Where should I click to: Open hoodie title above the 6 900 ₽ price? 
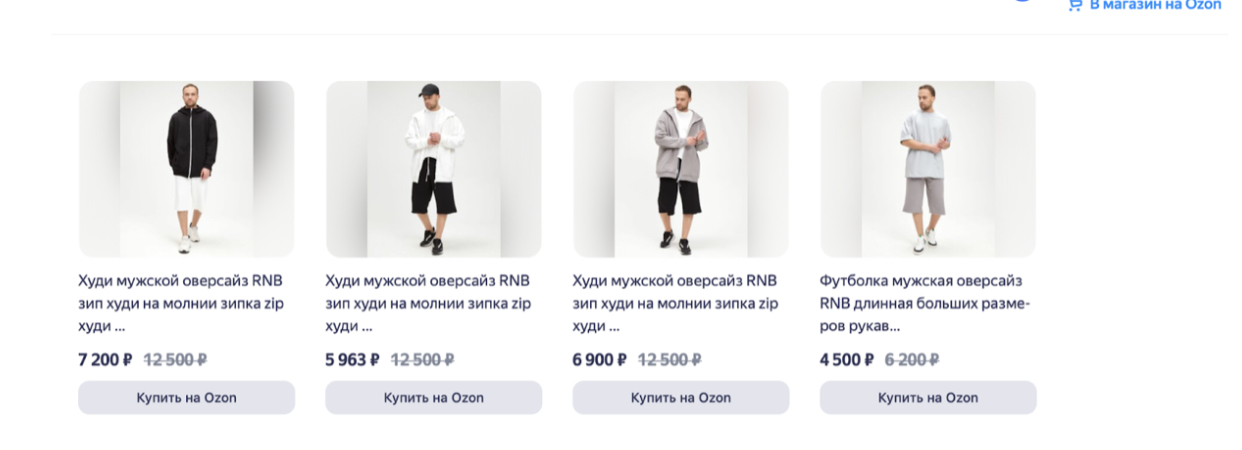pyautogui.click(x=677, y=303)
